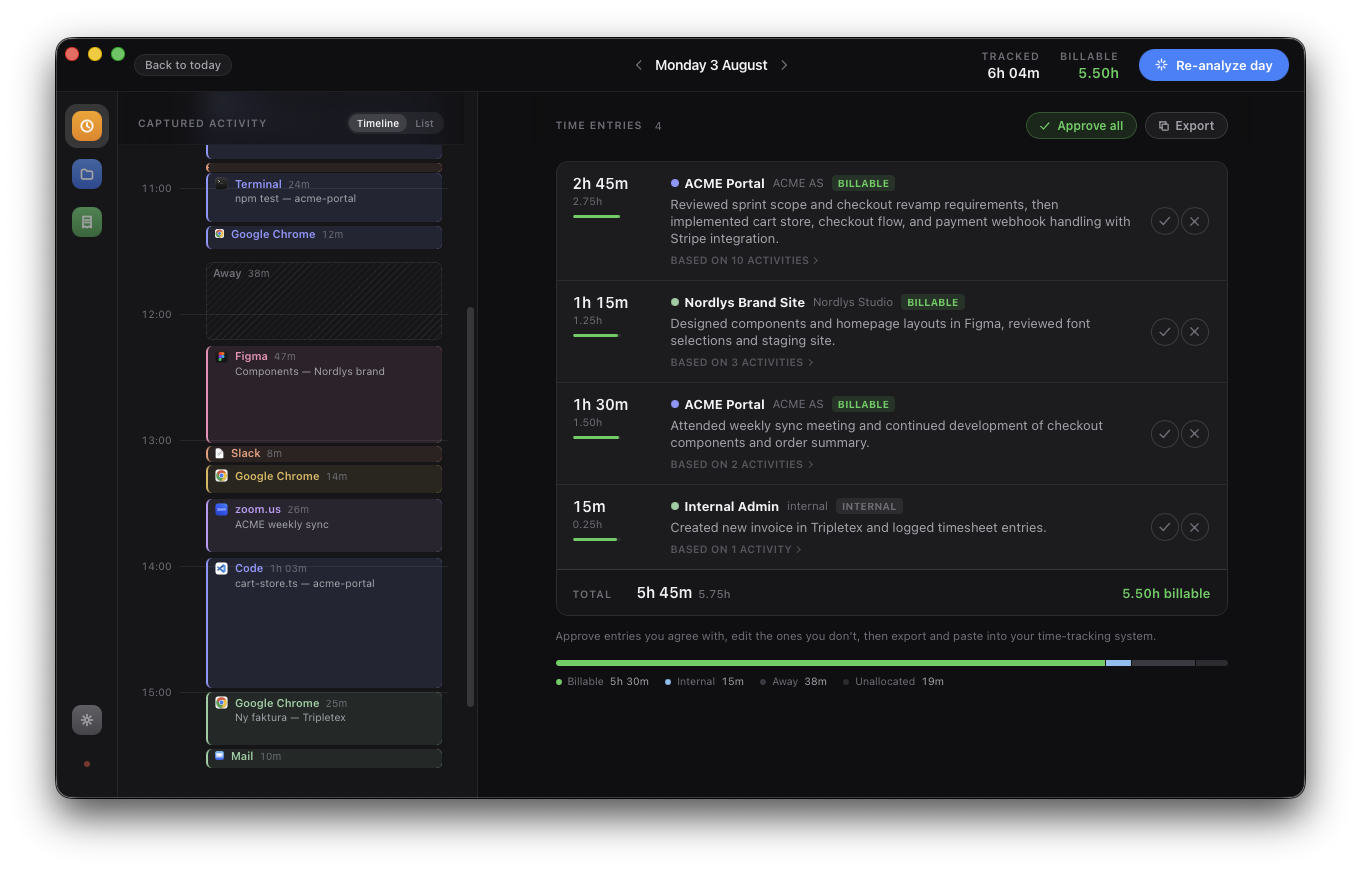Open the folder projects sidebar icon

[87, 174]
